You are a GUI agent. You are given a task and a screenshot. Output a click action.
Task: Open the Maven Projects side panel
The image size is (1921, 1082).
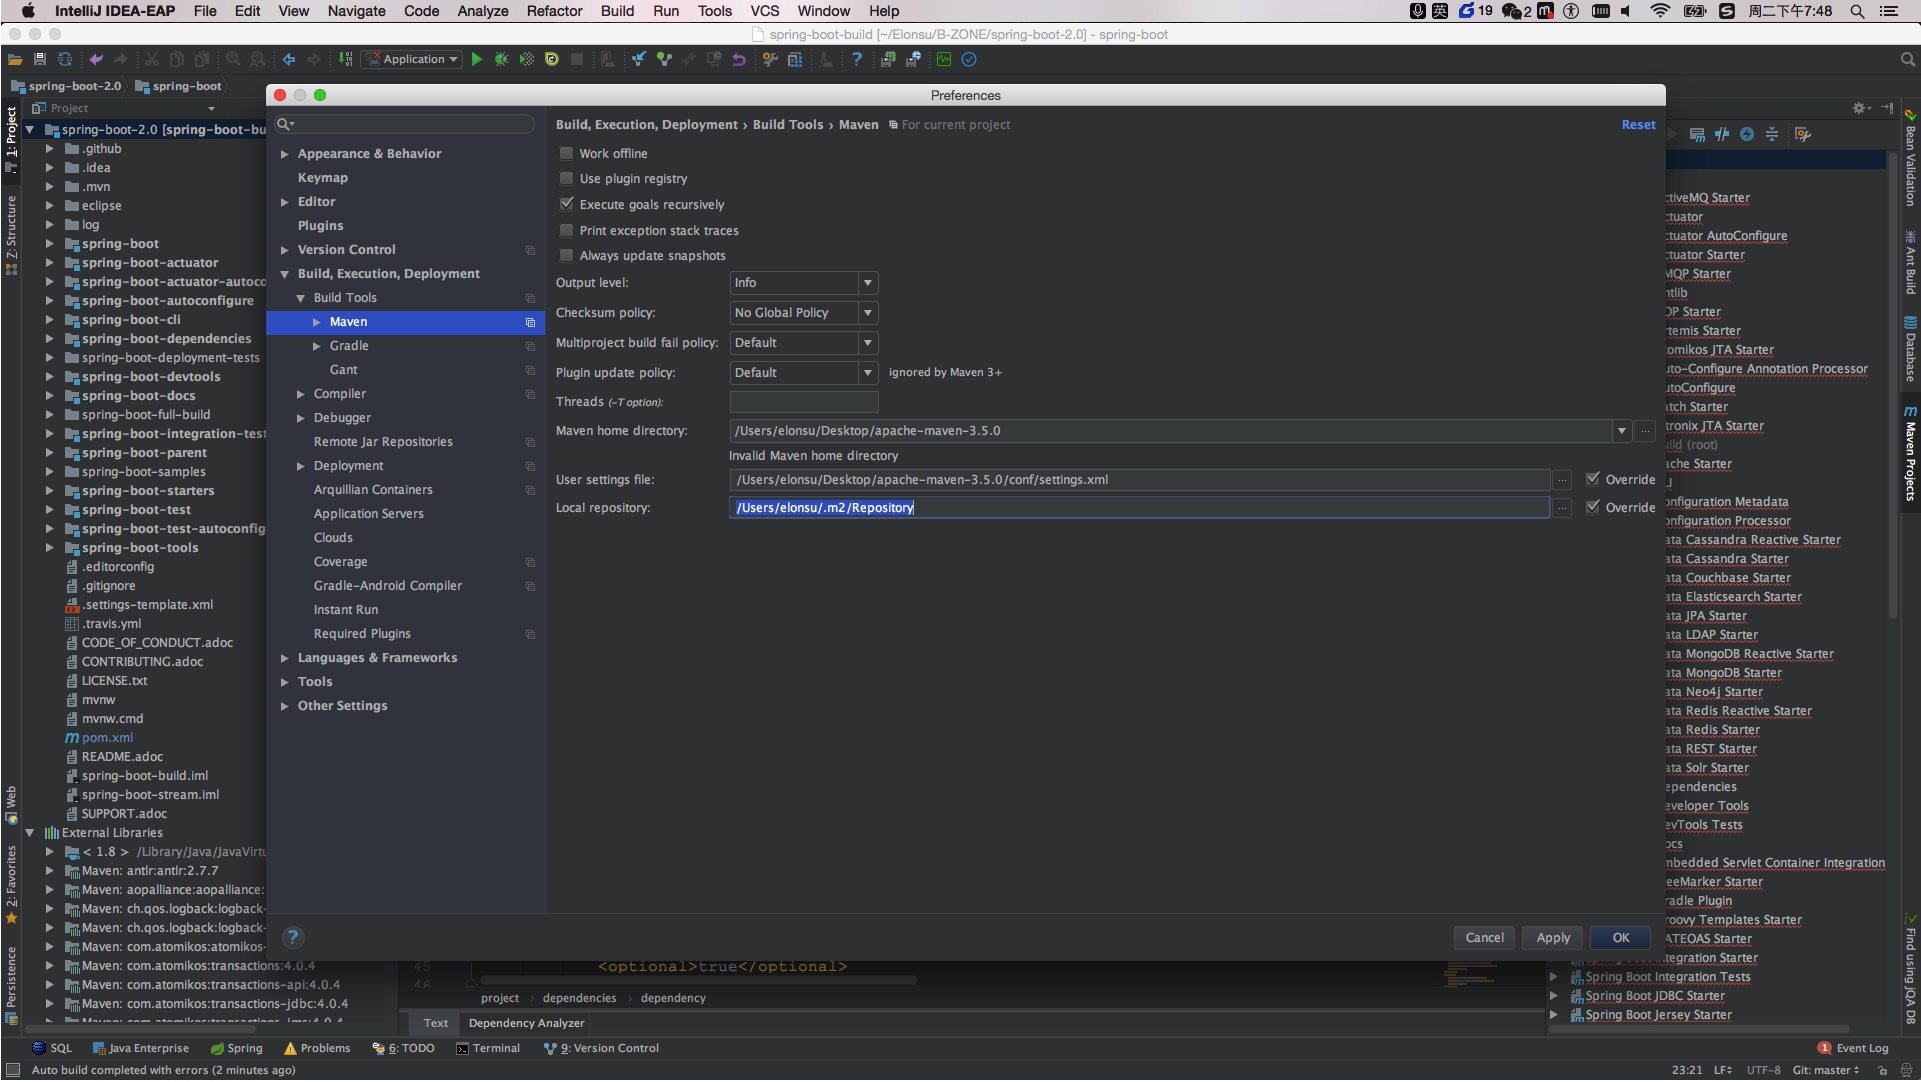1910,455
